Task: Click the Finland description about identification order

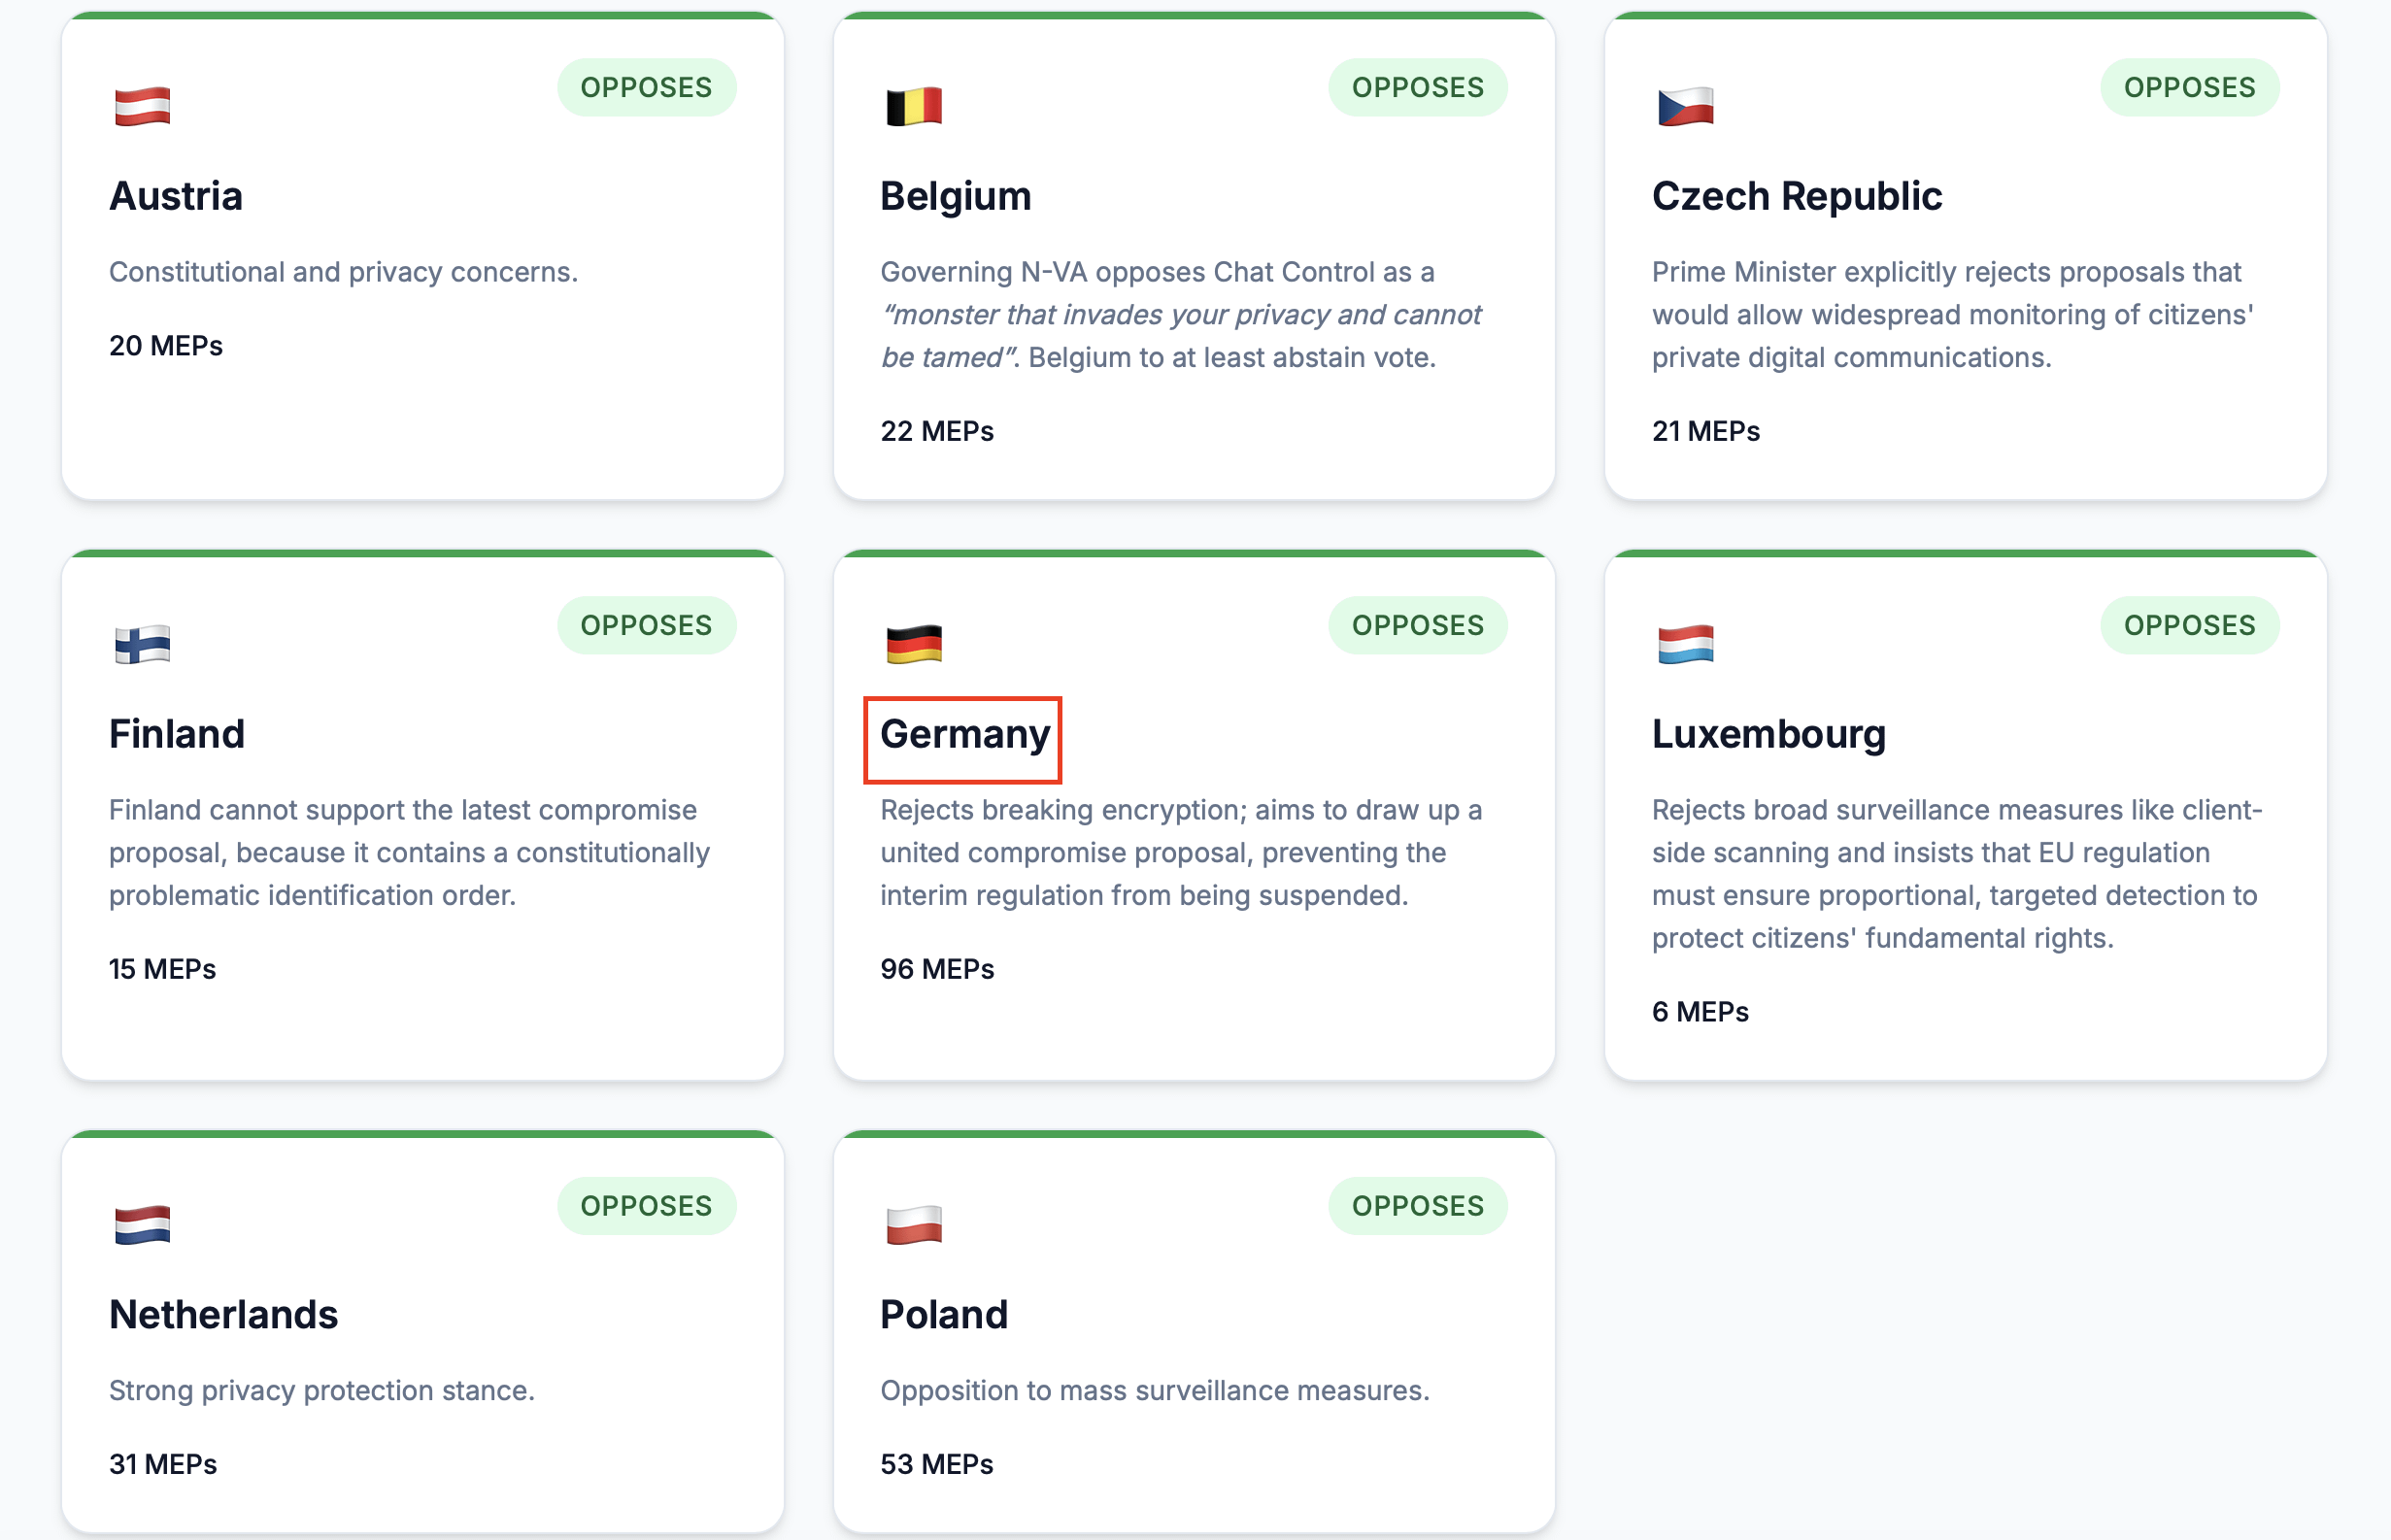Action: coord(409,852)
